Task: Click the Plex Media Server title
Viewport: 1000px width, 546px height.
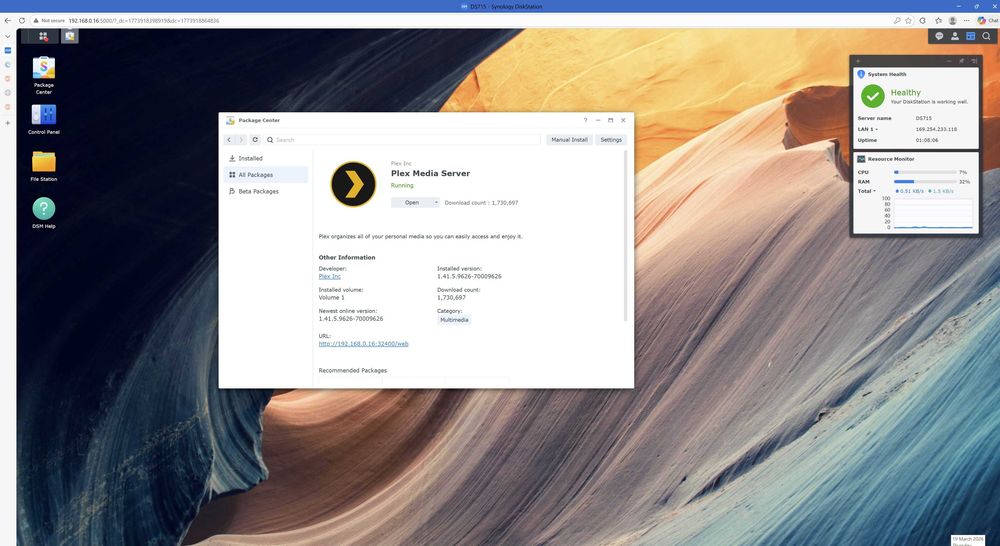Action: (x=430, y=173)
